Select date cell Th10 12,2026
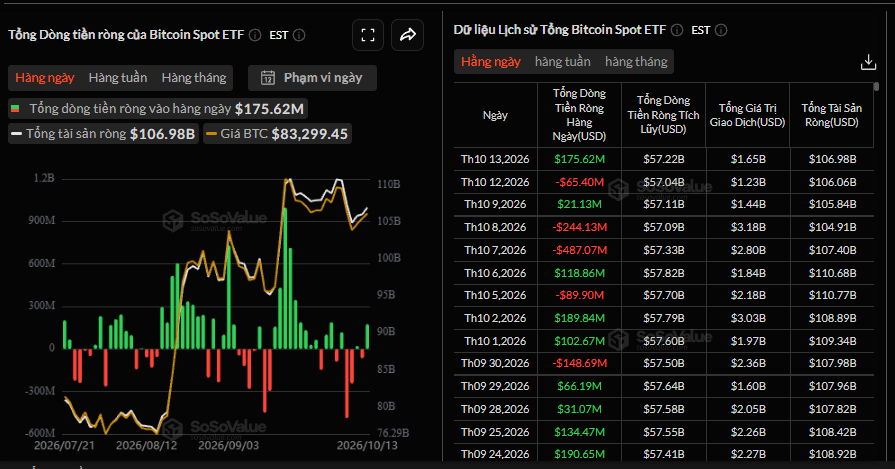The image size is (895, 469). (x=495, y=182)
